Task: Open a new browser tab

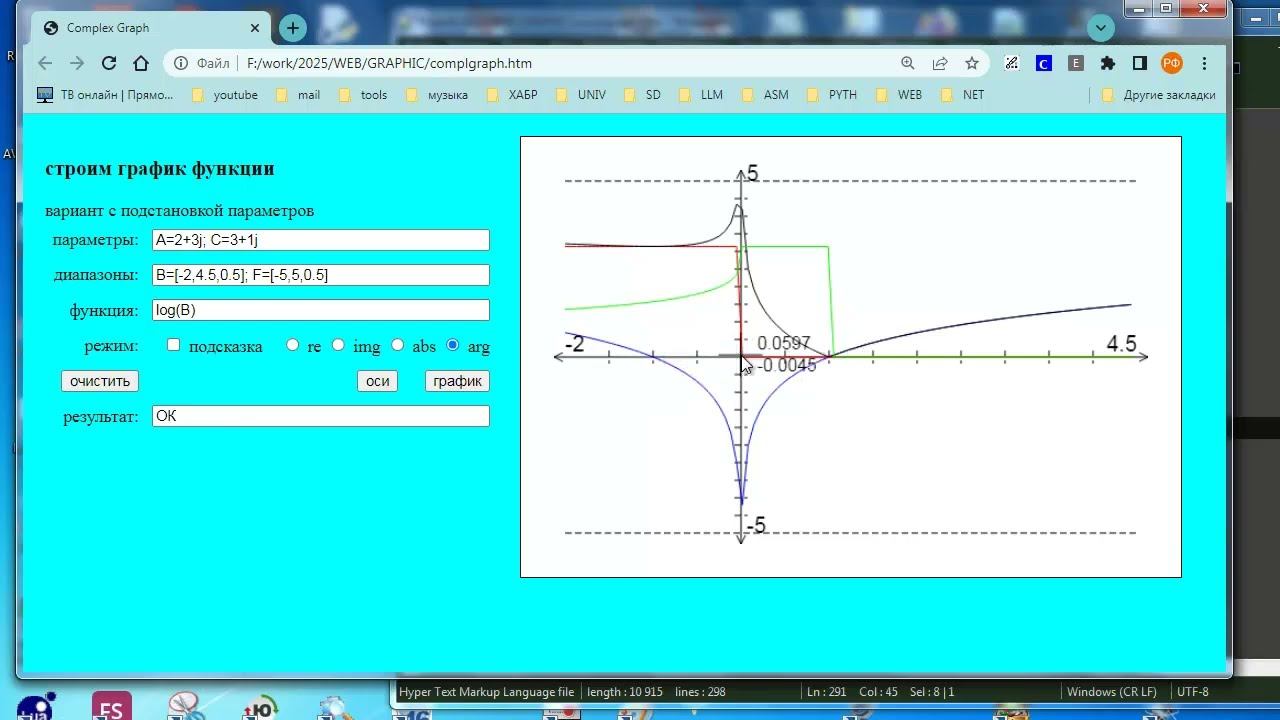Action: click(292, 28)
